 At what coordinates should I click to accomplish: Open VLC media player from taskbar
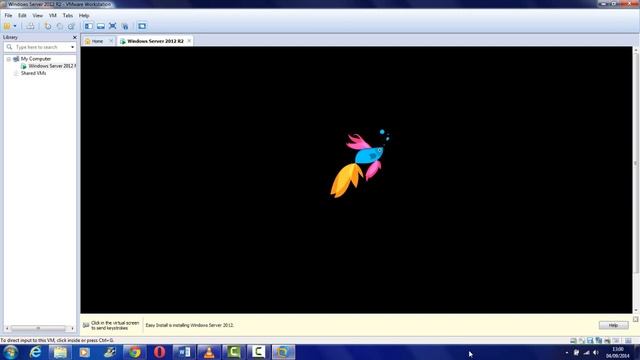[209, 352]
